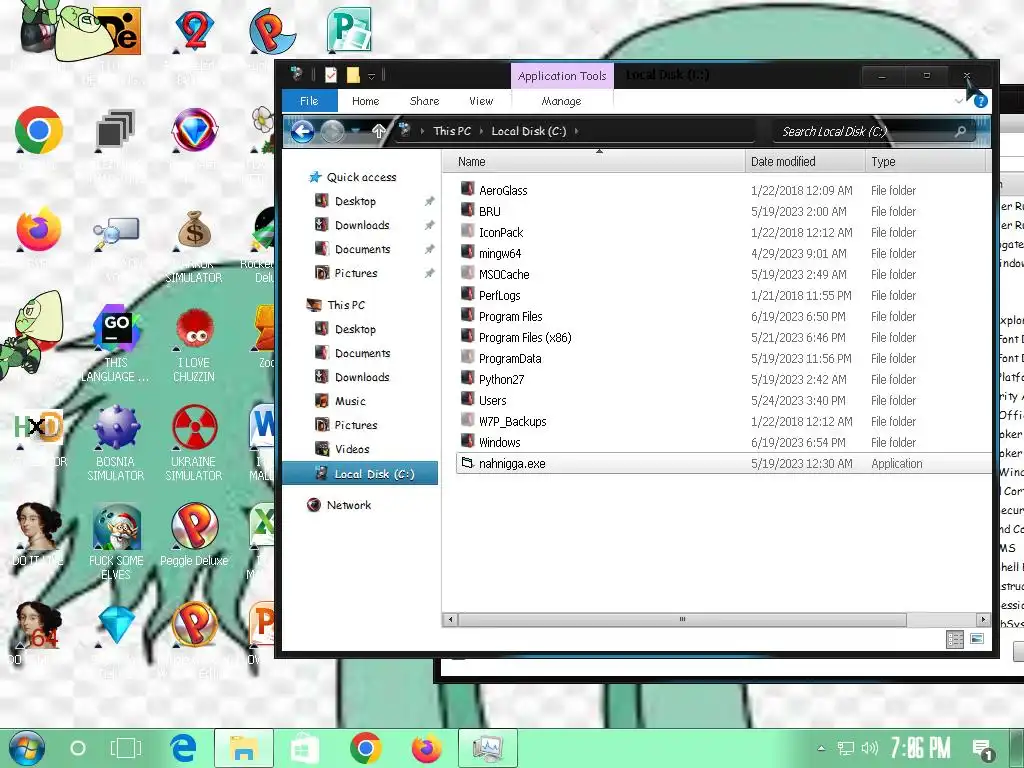Click into Search Local Disk (C:) box

pos(874,131)
